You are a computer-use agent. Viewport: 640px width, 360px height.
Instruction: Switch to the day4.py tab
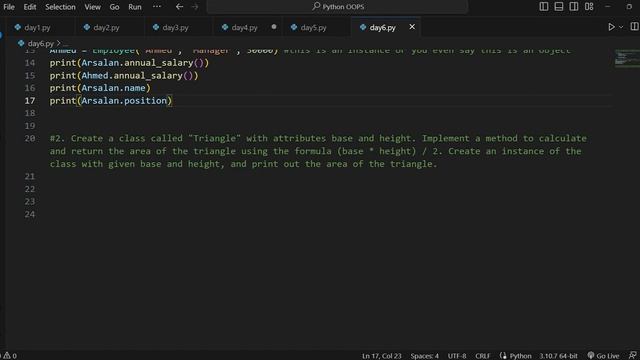pyautogui.click(x=244, y=27)
